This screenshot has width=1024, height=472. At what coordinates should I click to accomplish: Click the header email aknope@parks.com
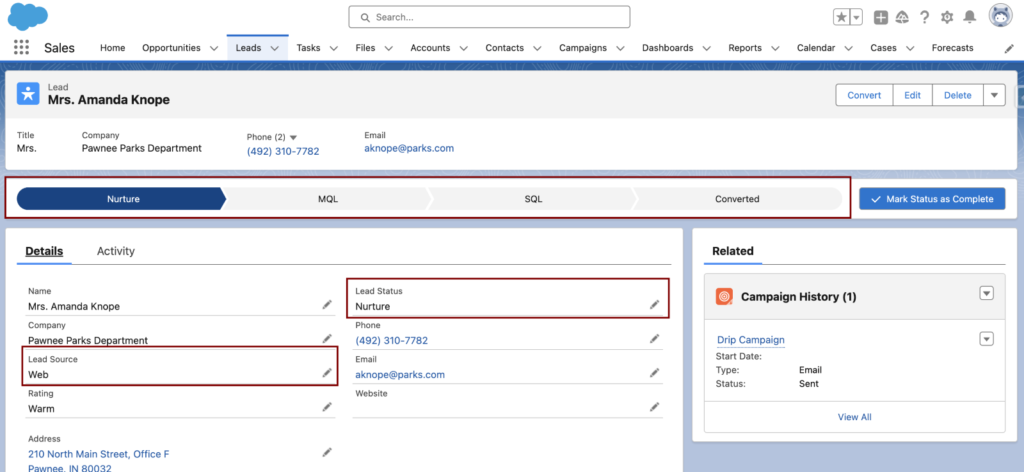coord(409,148)
